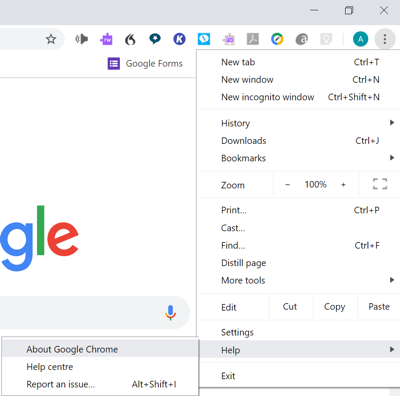Click the grey Adobe Acrobat extension icon
Image resolution: width=400 pixels, height=396 pixels.
[x=253, y=39]
